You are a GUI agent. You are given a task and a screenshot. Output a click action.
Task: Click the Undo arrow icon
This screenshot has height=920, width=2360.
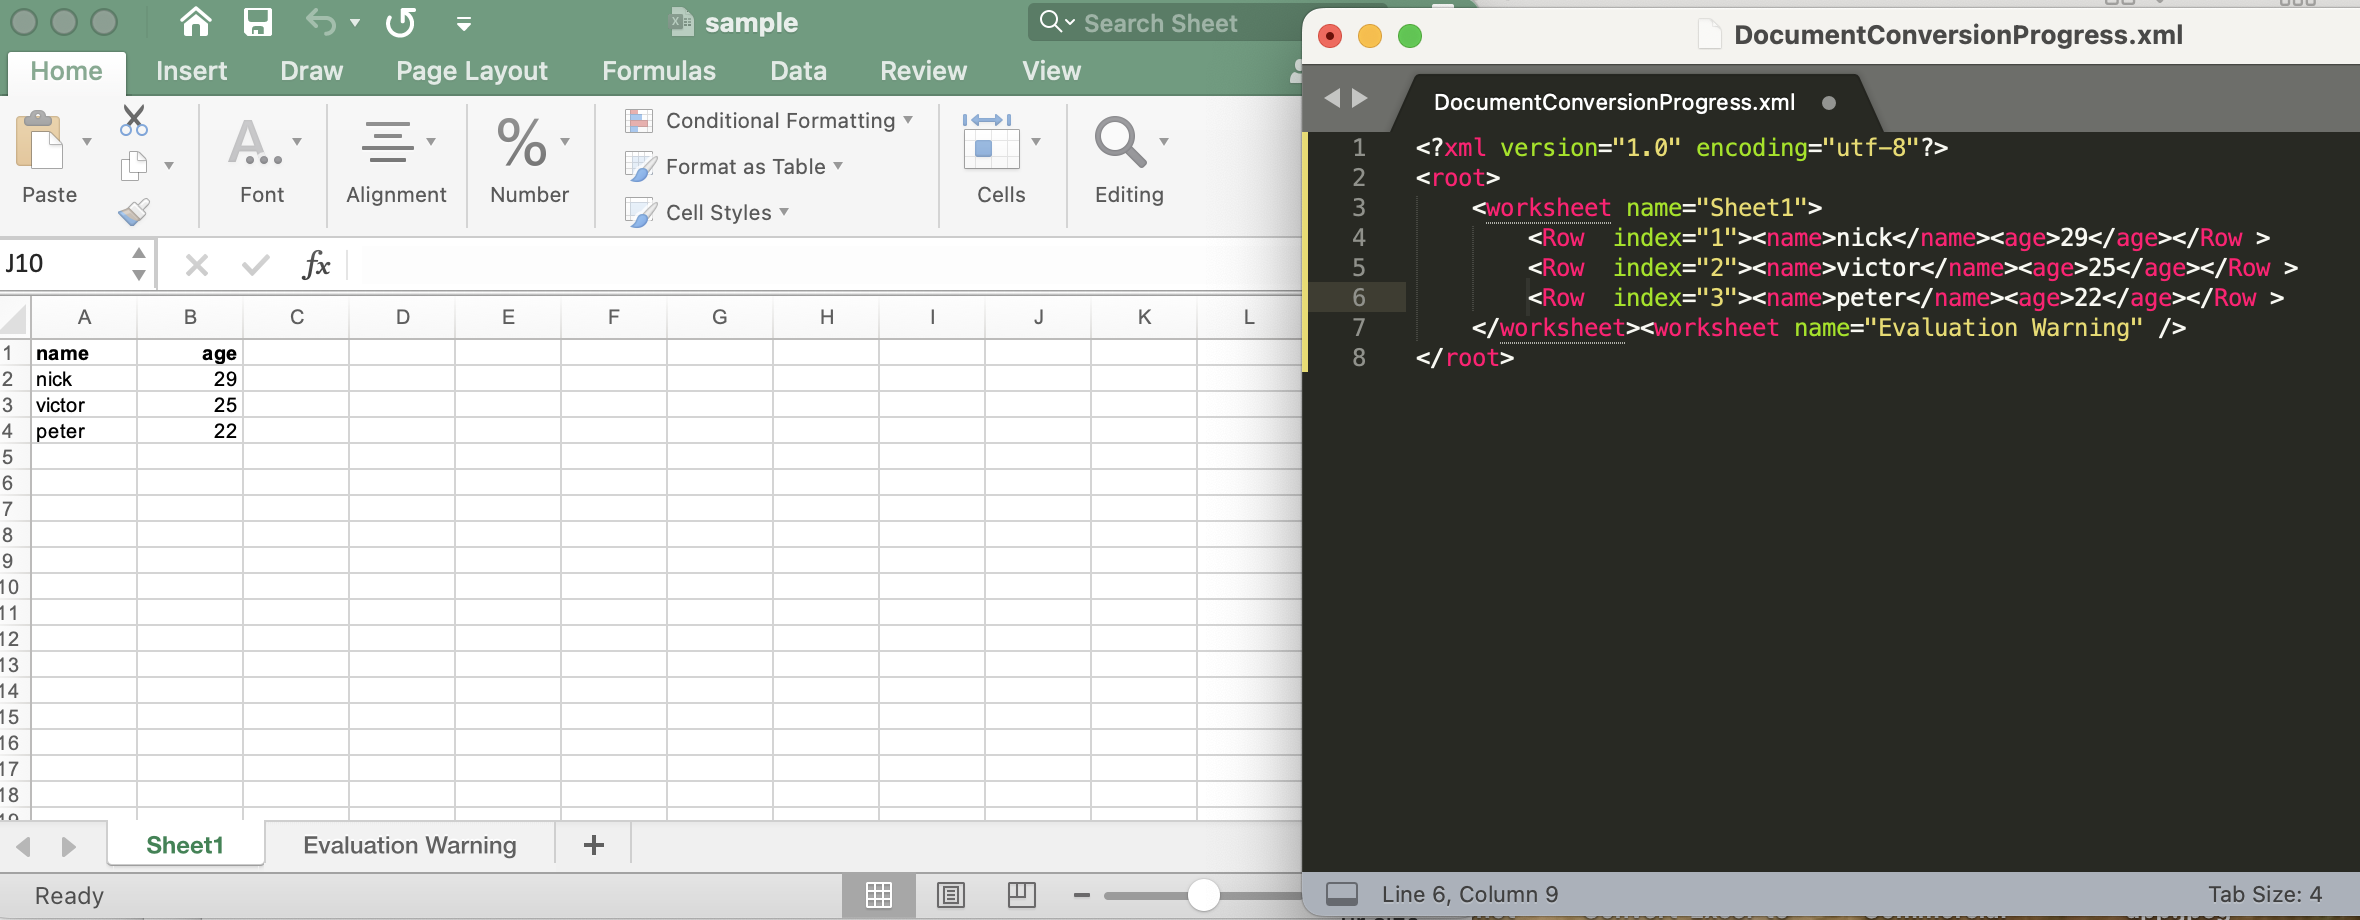(x=320, y=22)
